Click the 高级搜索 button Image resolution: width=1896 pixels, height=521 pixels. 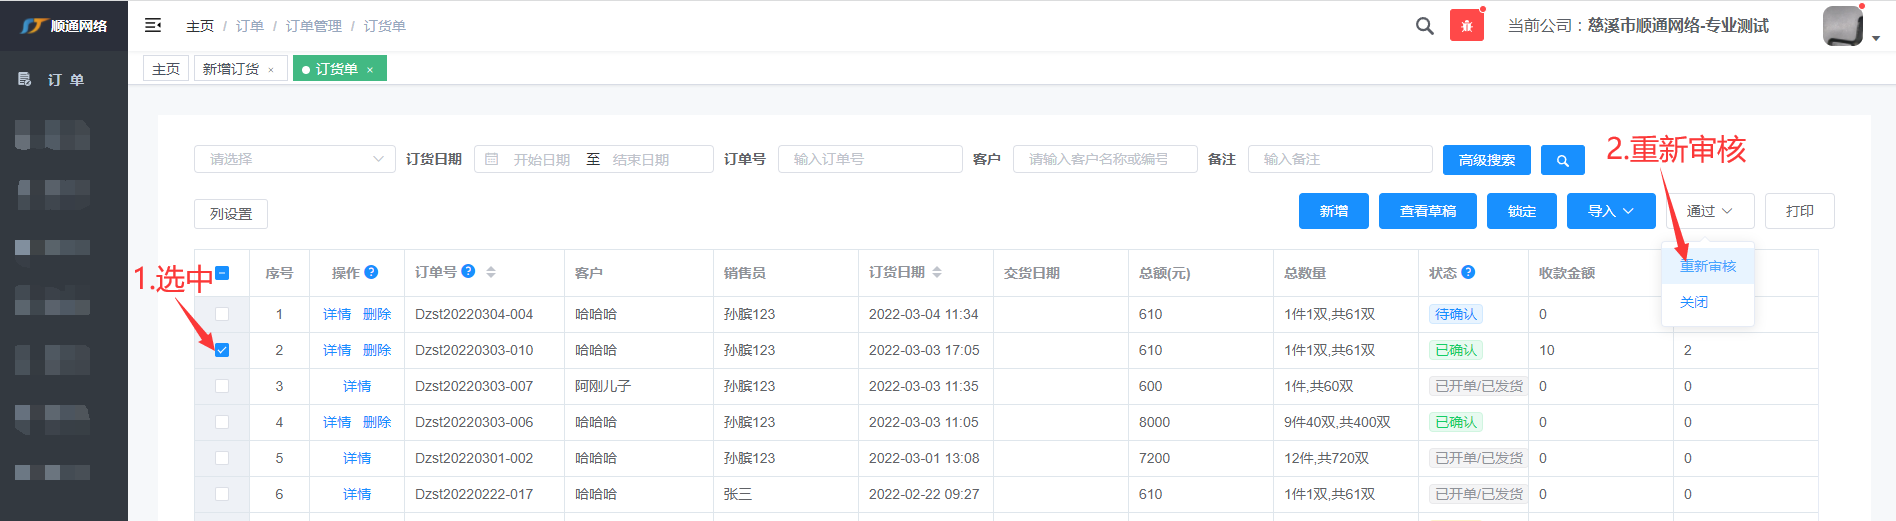tap(1486, 160)
